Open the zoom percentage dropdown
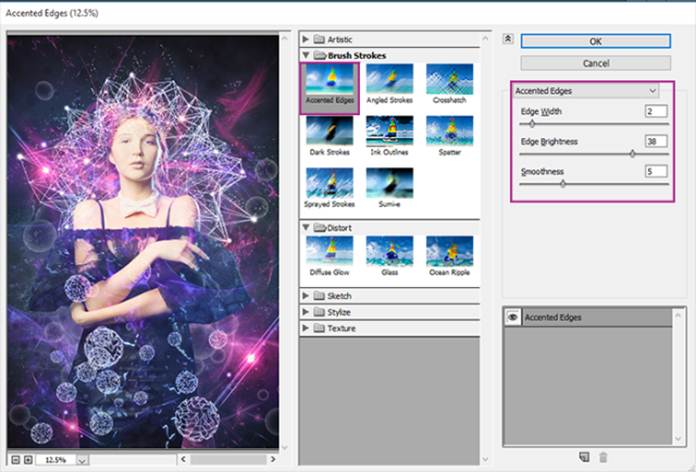The width and height of the screenshot is (696, 472). [x=82, y=461]
